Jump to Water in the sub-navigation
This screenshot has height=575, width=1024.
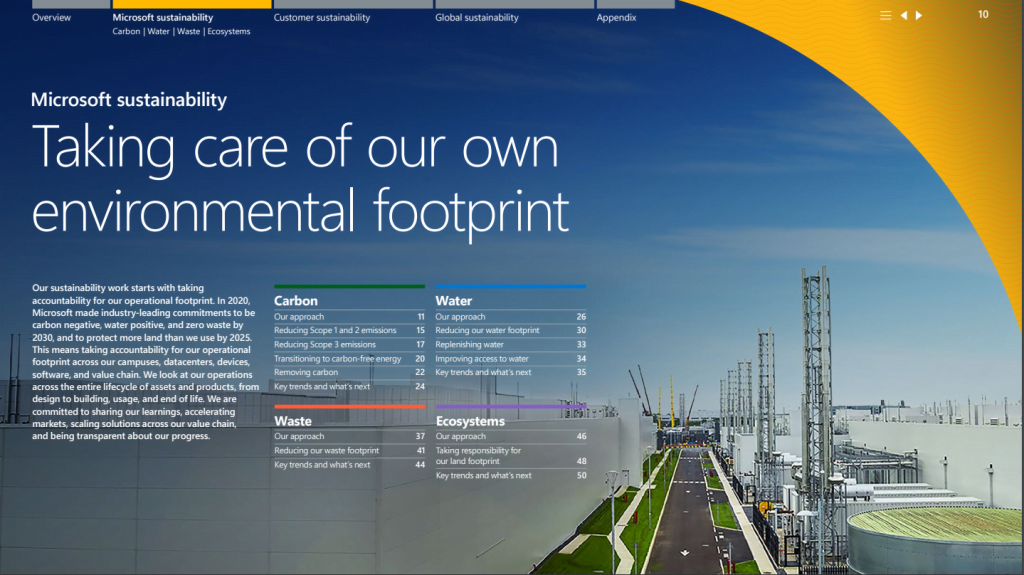click(159, 31)
